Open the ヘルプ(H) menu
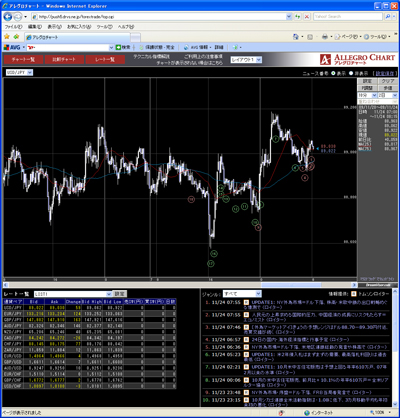 (x=126, y=27)
